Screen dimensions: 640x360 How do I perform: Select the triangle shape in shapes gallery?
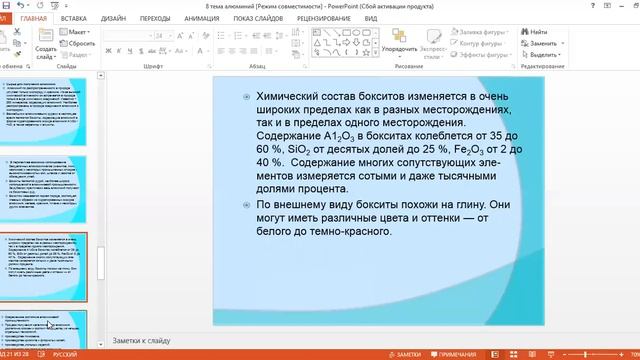tap(317, 42)
